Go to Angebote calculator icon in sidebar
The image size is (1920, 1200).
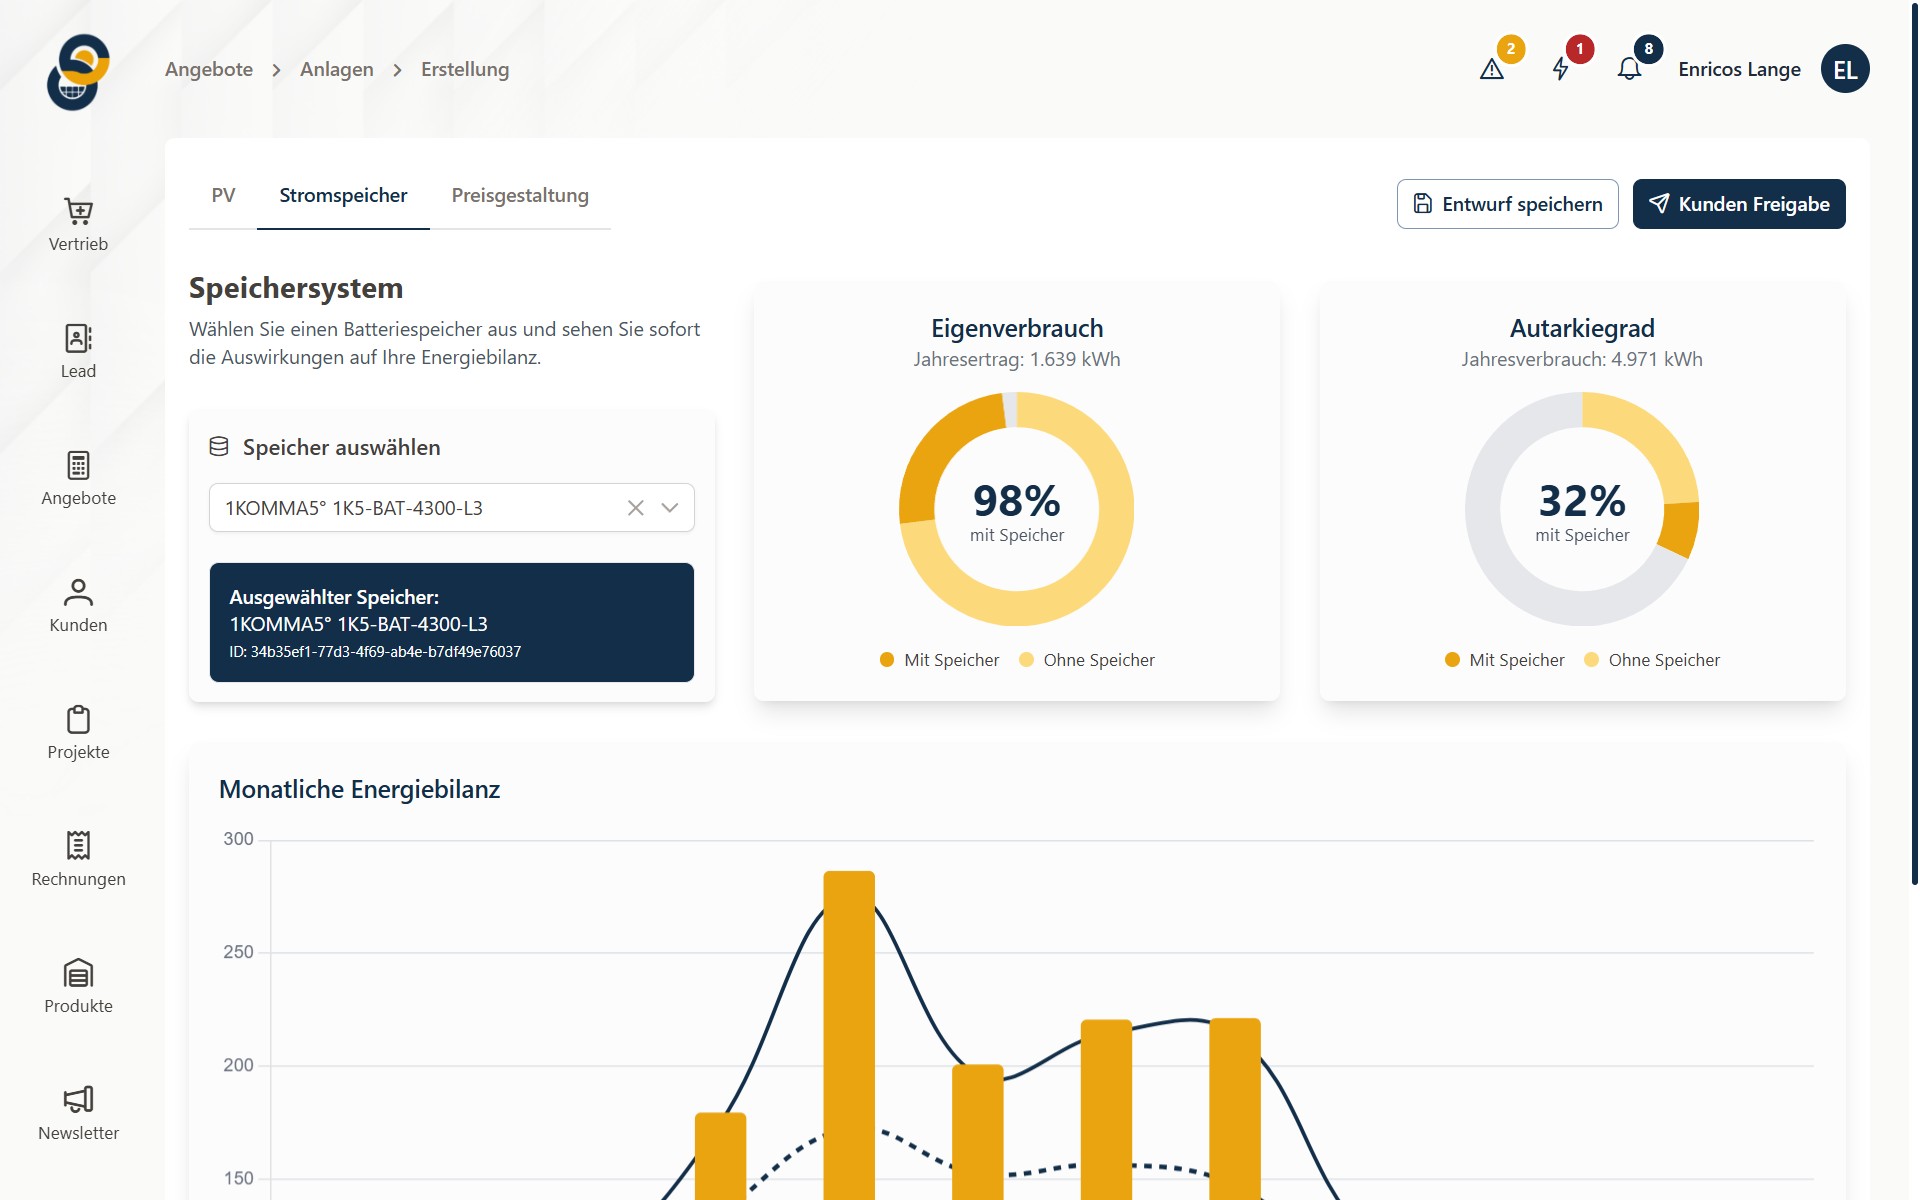tap(78, 466)
